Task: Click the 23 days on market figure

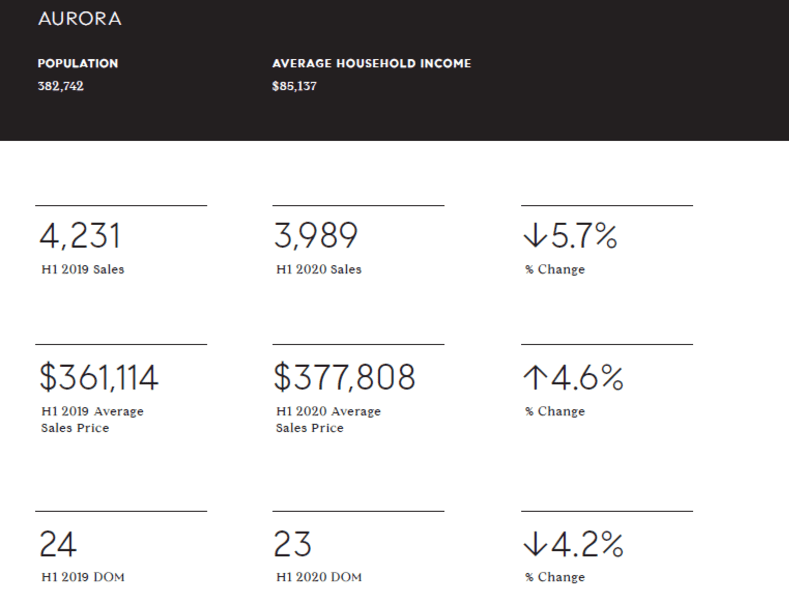Action: [x=293, y=544]
